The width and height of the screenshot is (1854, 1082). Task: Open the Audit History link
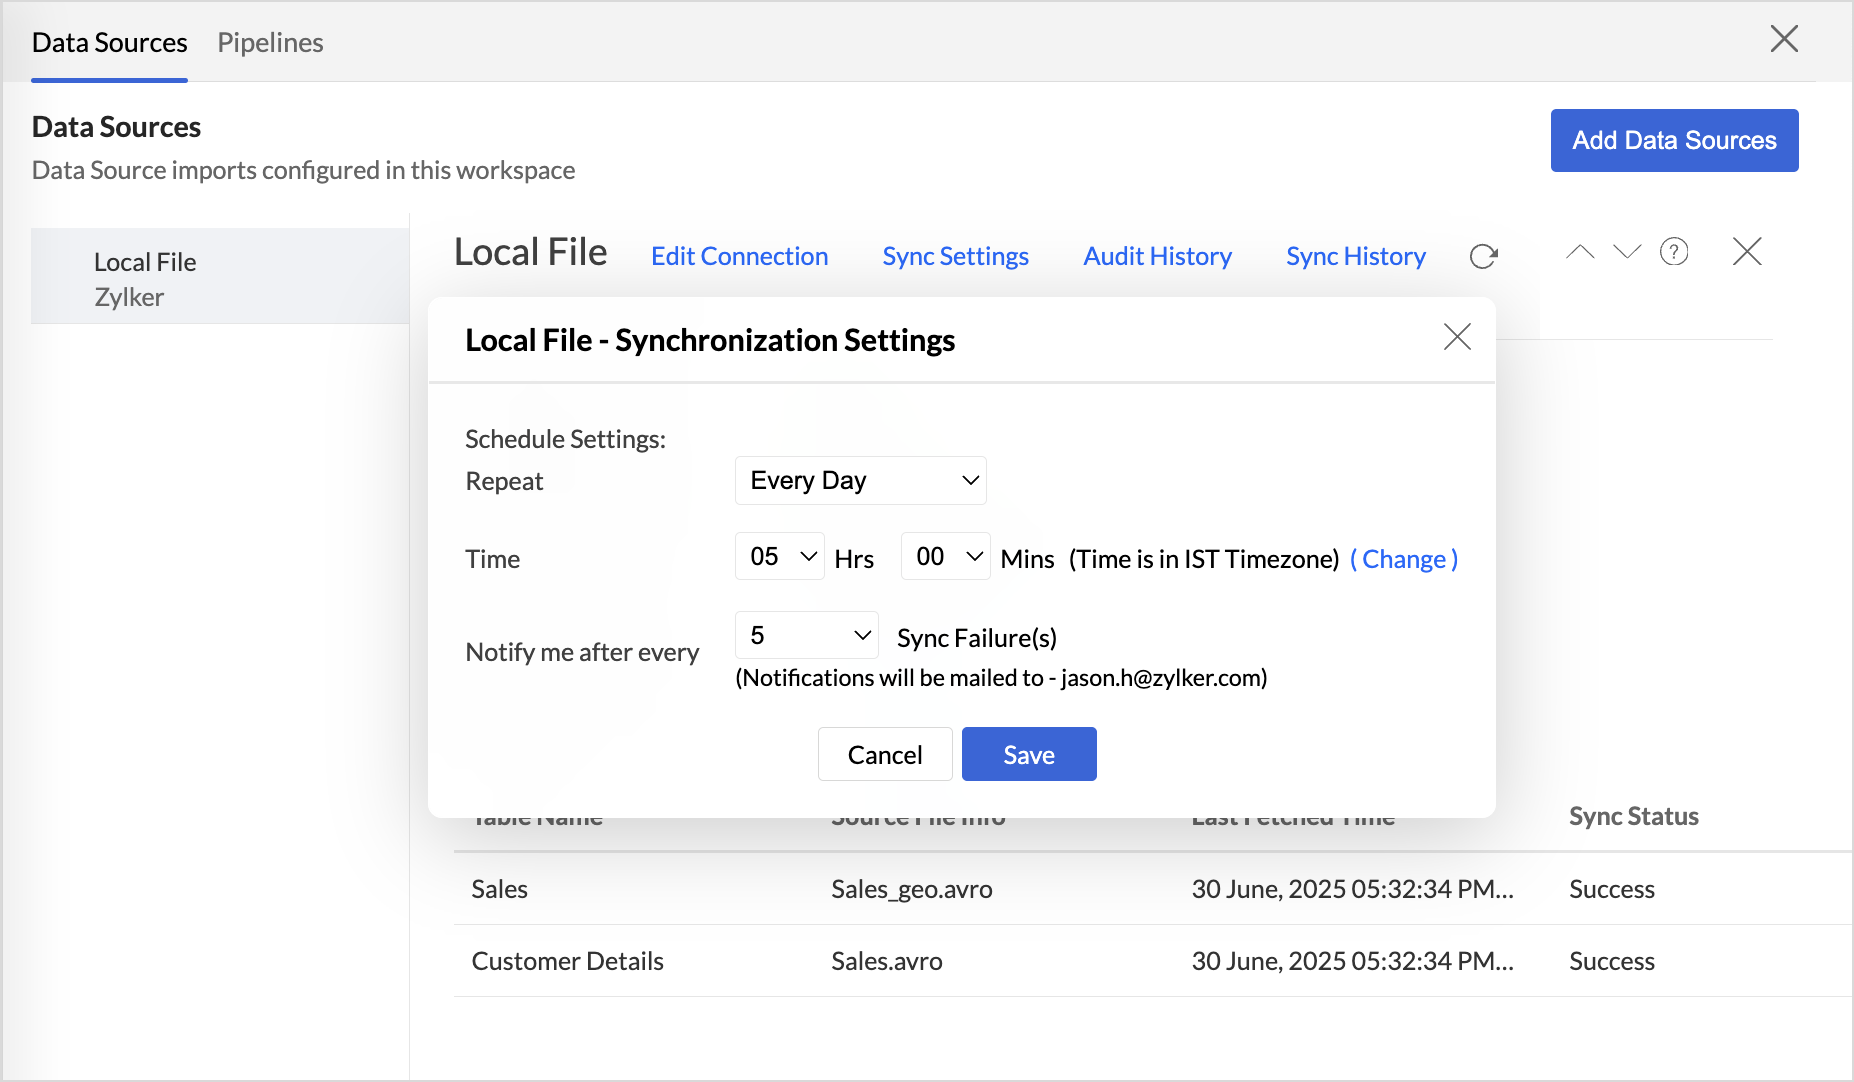click(x=1157, y=257)
